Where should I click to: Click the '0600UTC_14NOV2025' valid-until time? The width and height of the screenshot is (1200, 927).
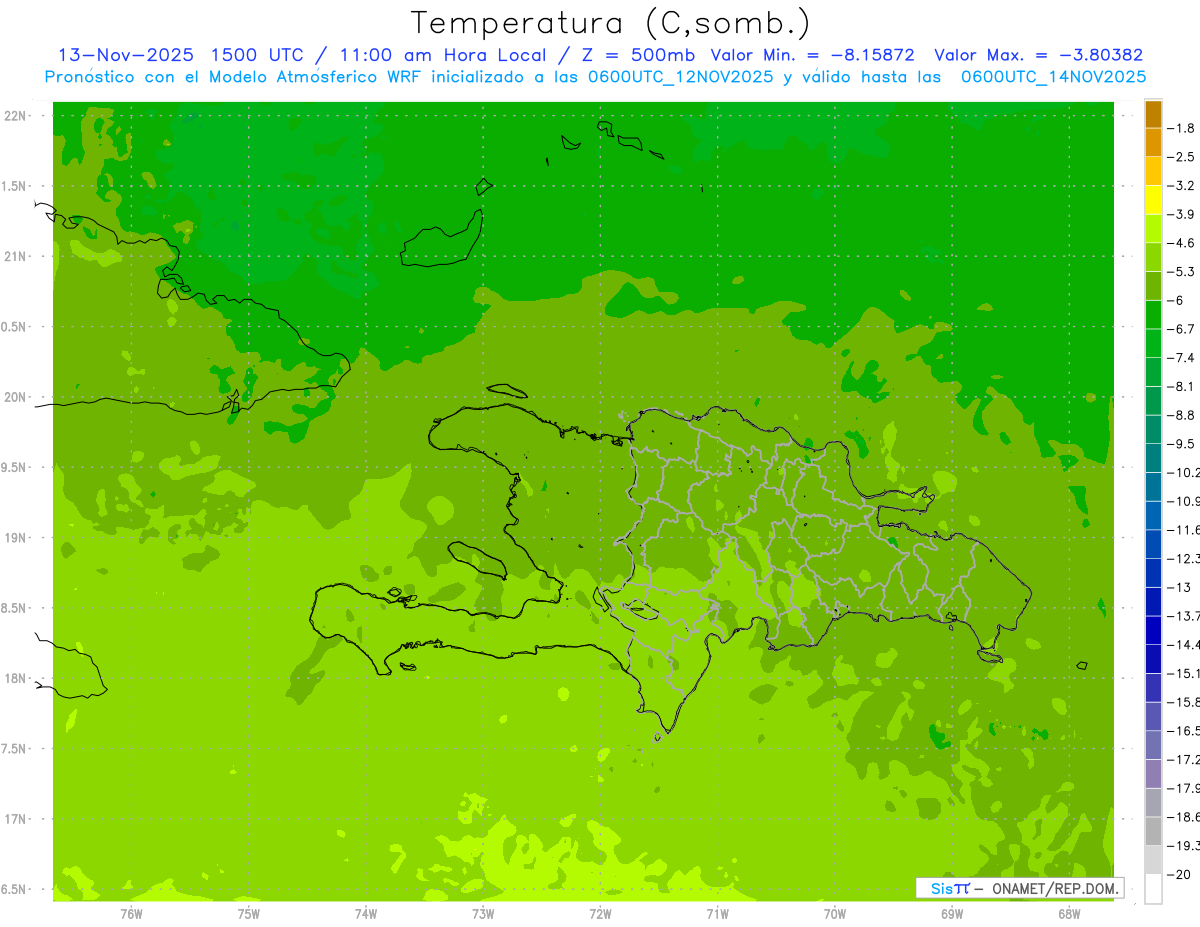1053,77
